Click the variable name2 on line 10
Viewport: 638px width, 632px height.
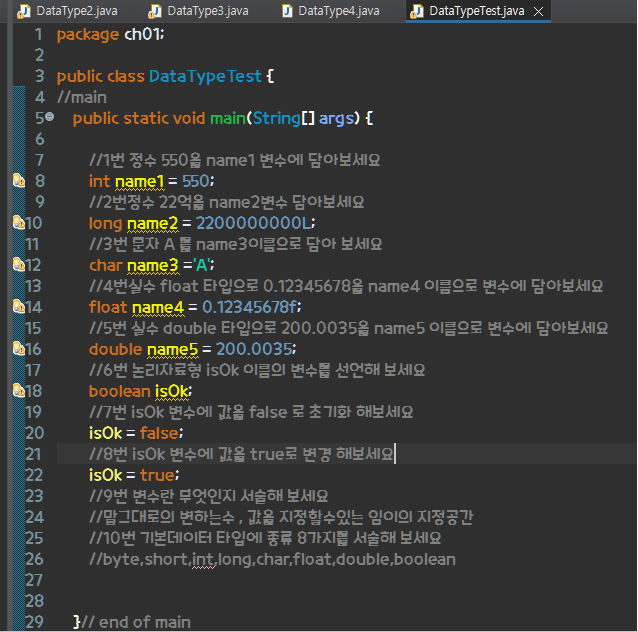click(x=153, y=223)
